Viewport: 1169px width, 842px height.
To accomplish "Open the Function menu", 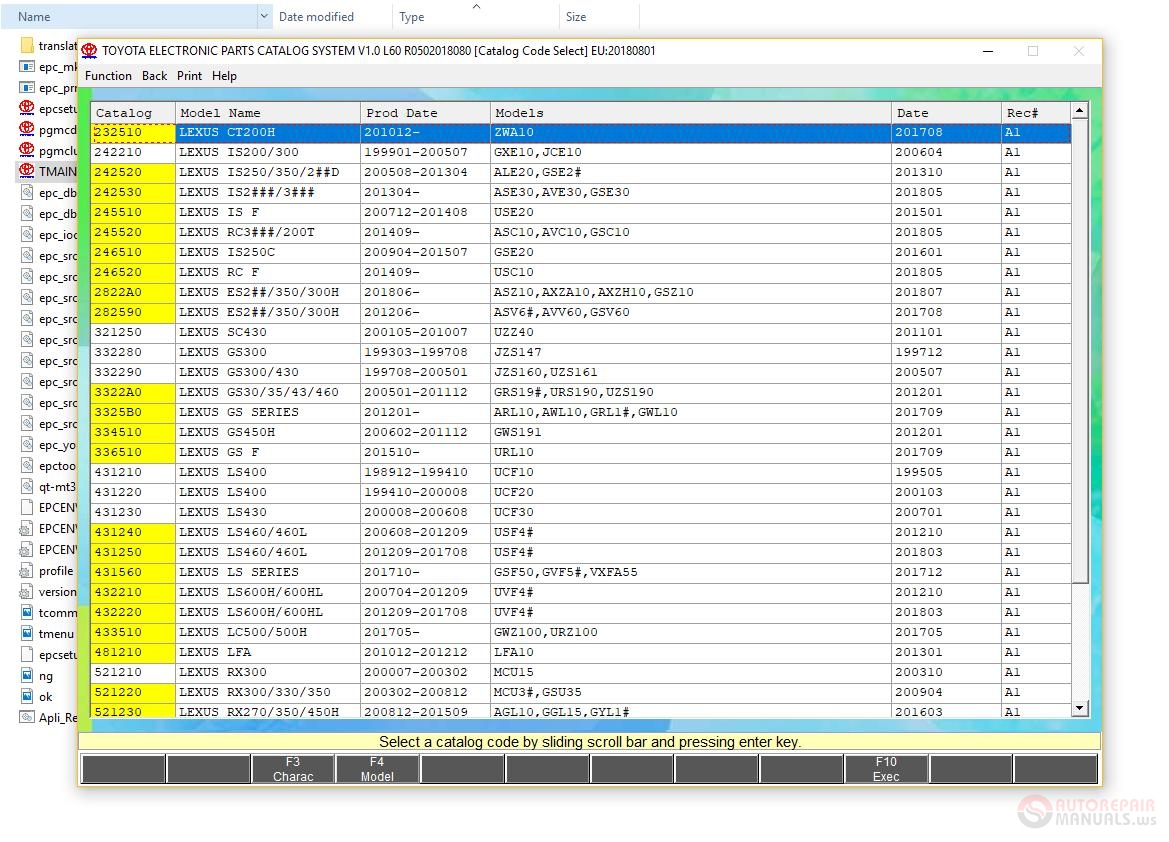I will (x=108, y=75).
